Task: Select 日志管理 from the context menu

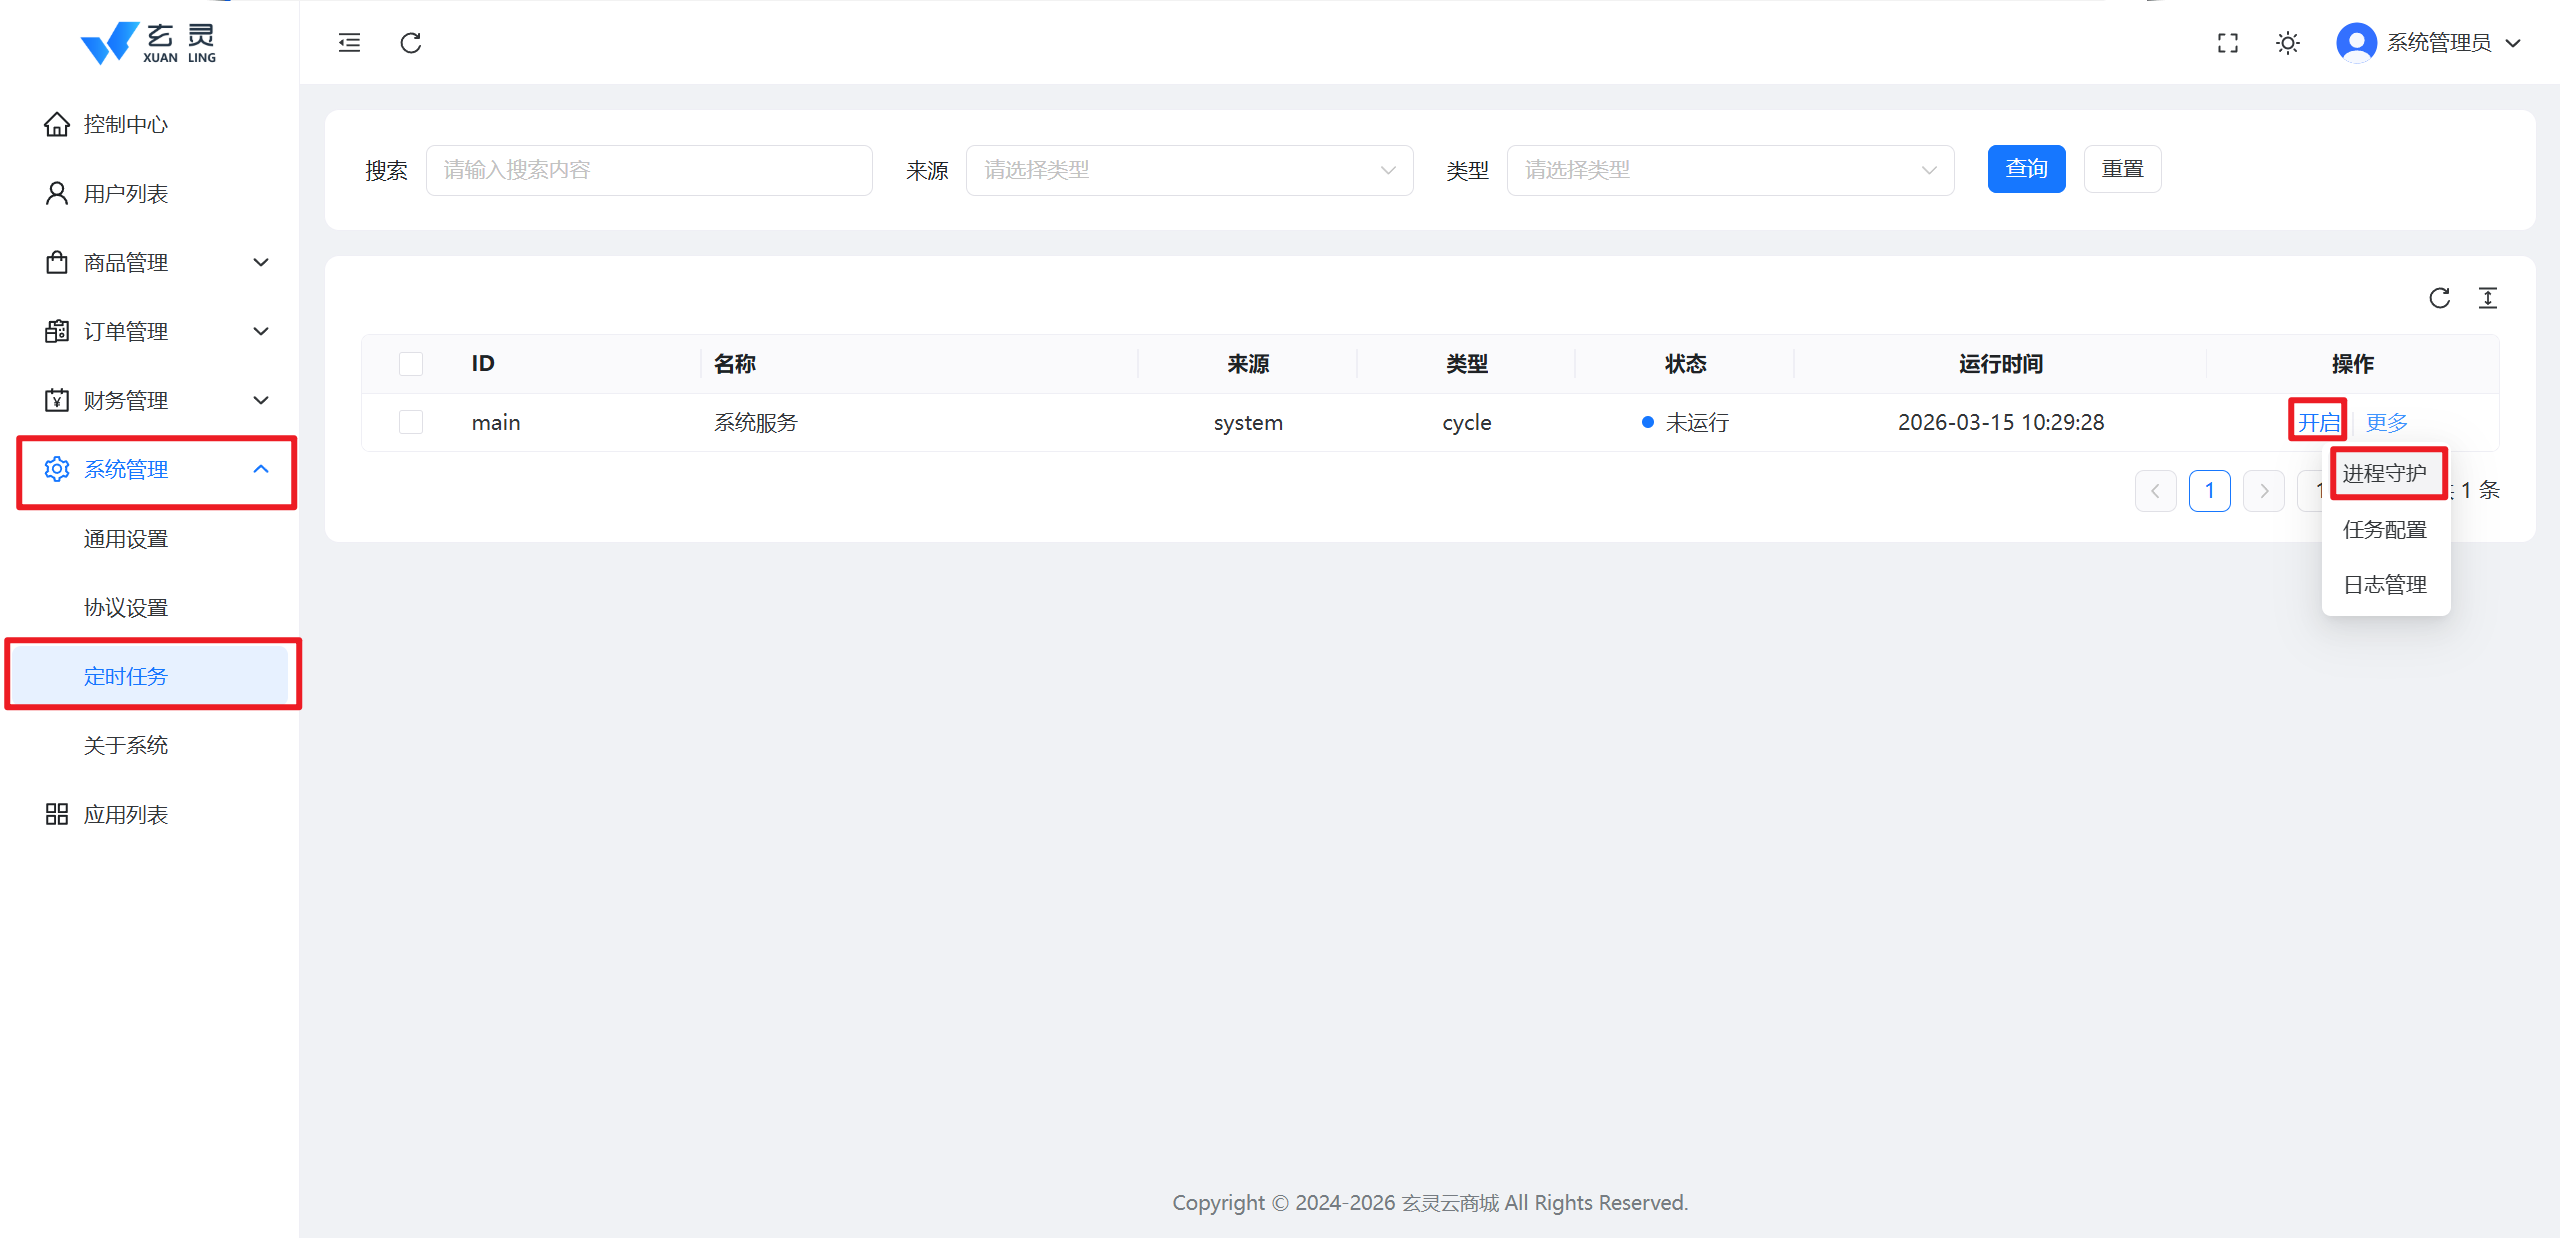Action: click(x=2385, y=584)
